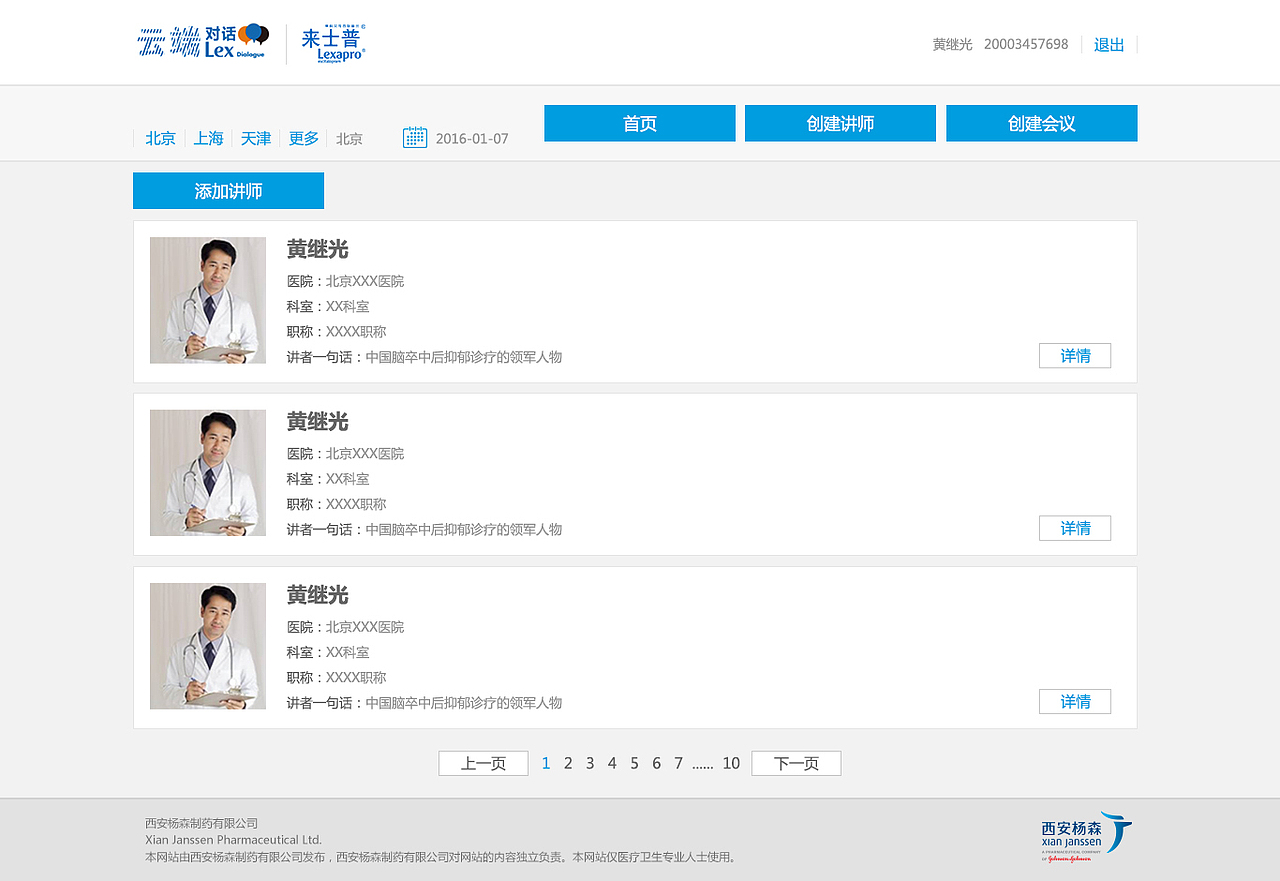Open the 首页 navigation item
Image resolution: width=1280 pixels, height=881 pixels.
[x=639, y=123]
